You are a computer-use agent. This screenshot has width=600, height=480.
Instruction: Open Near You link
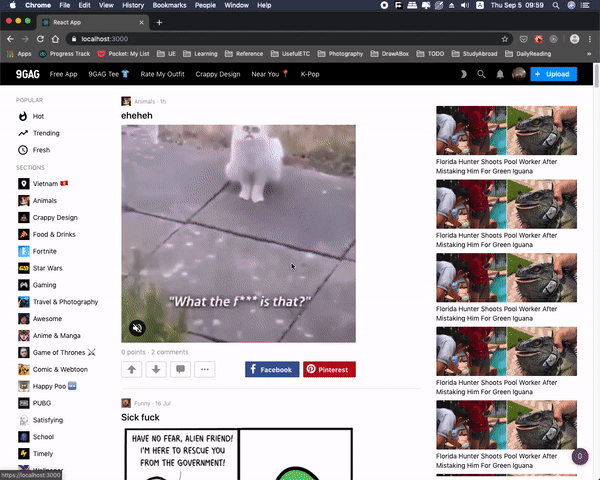click(270, 74)
